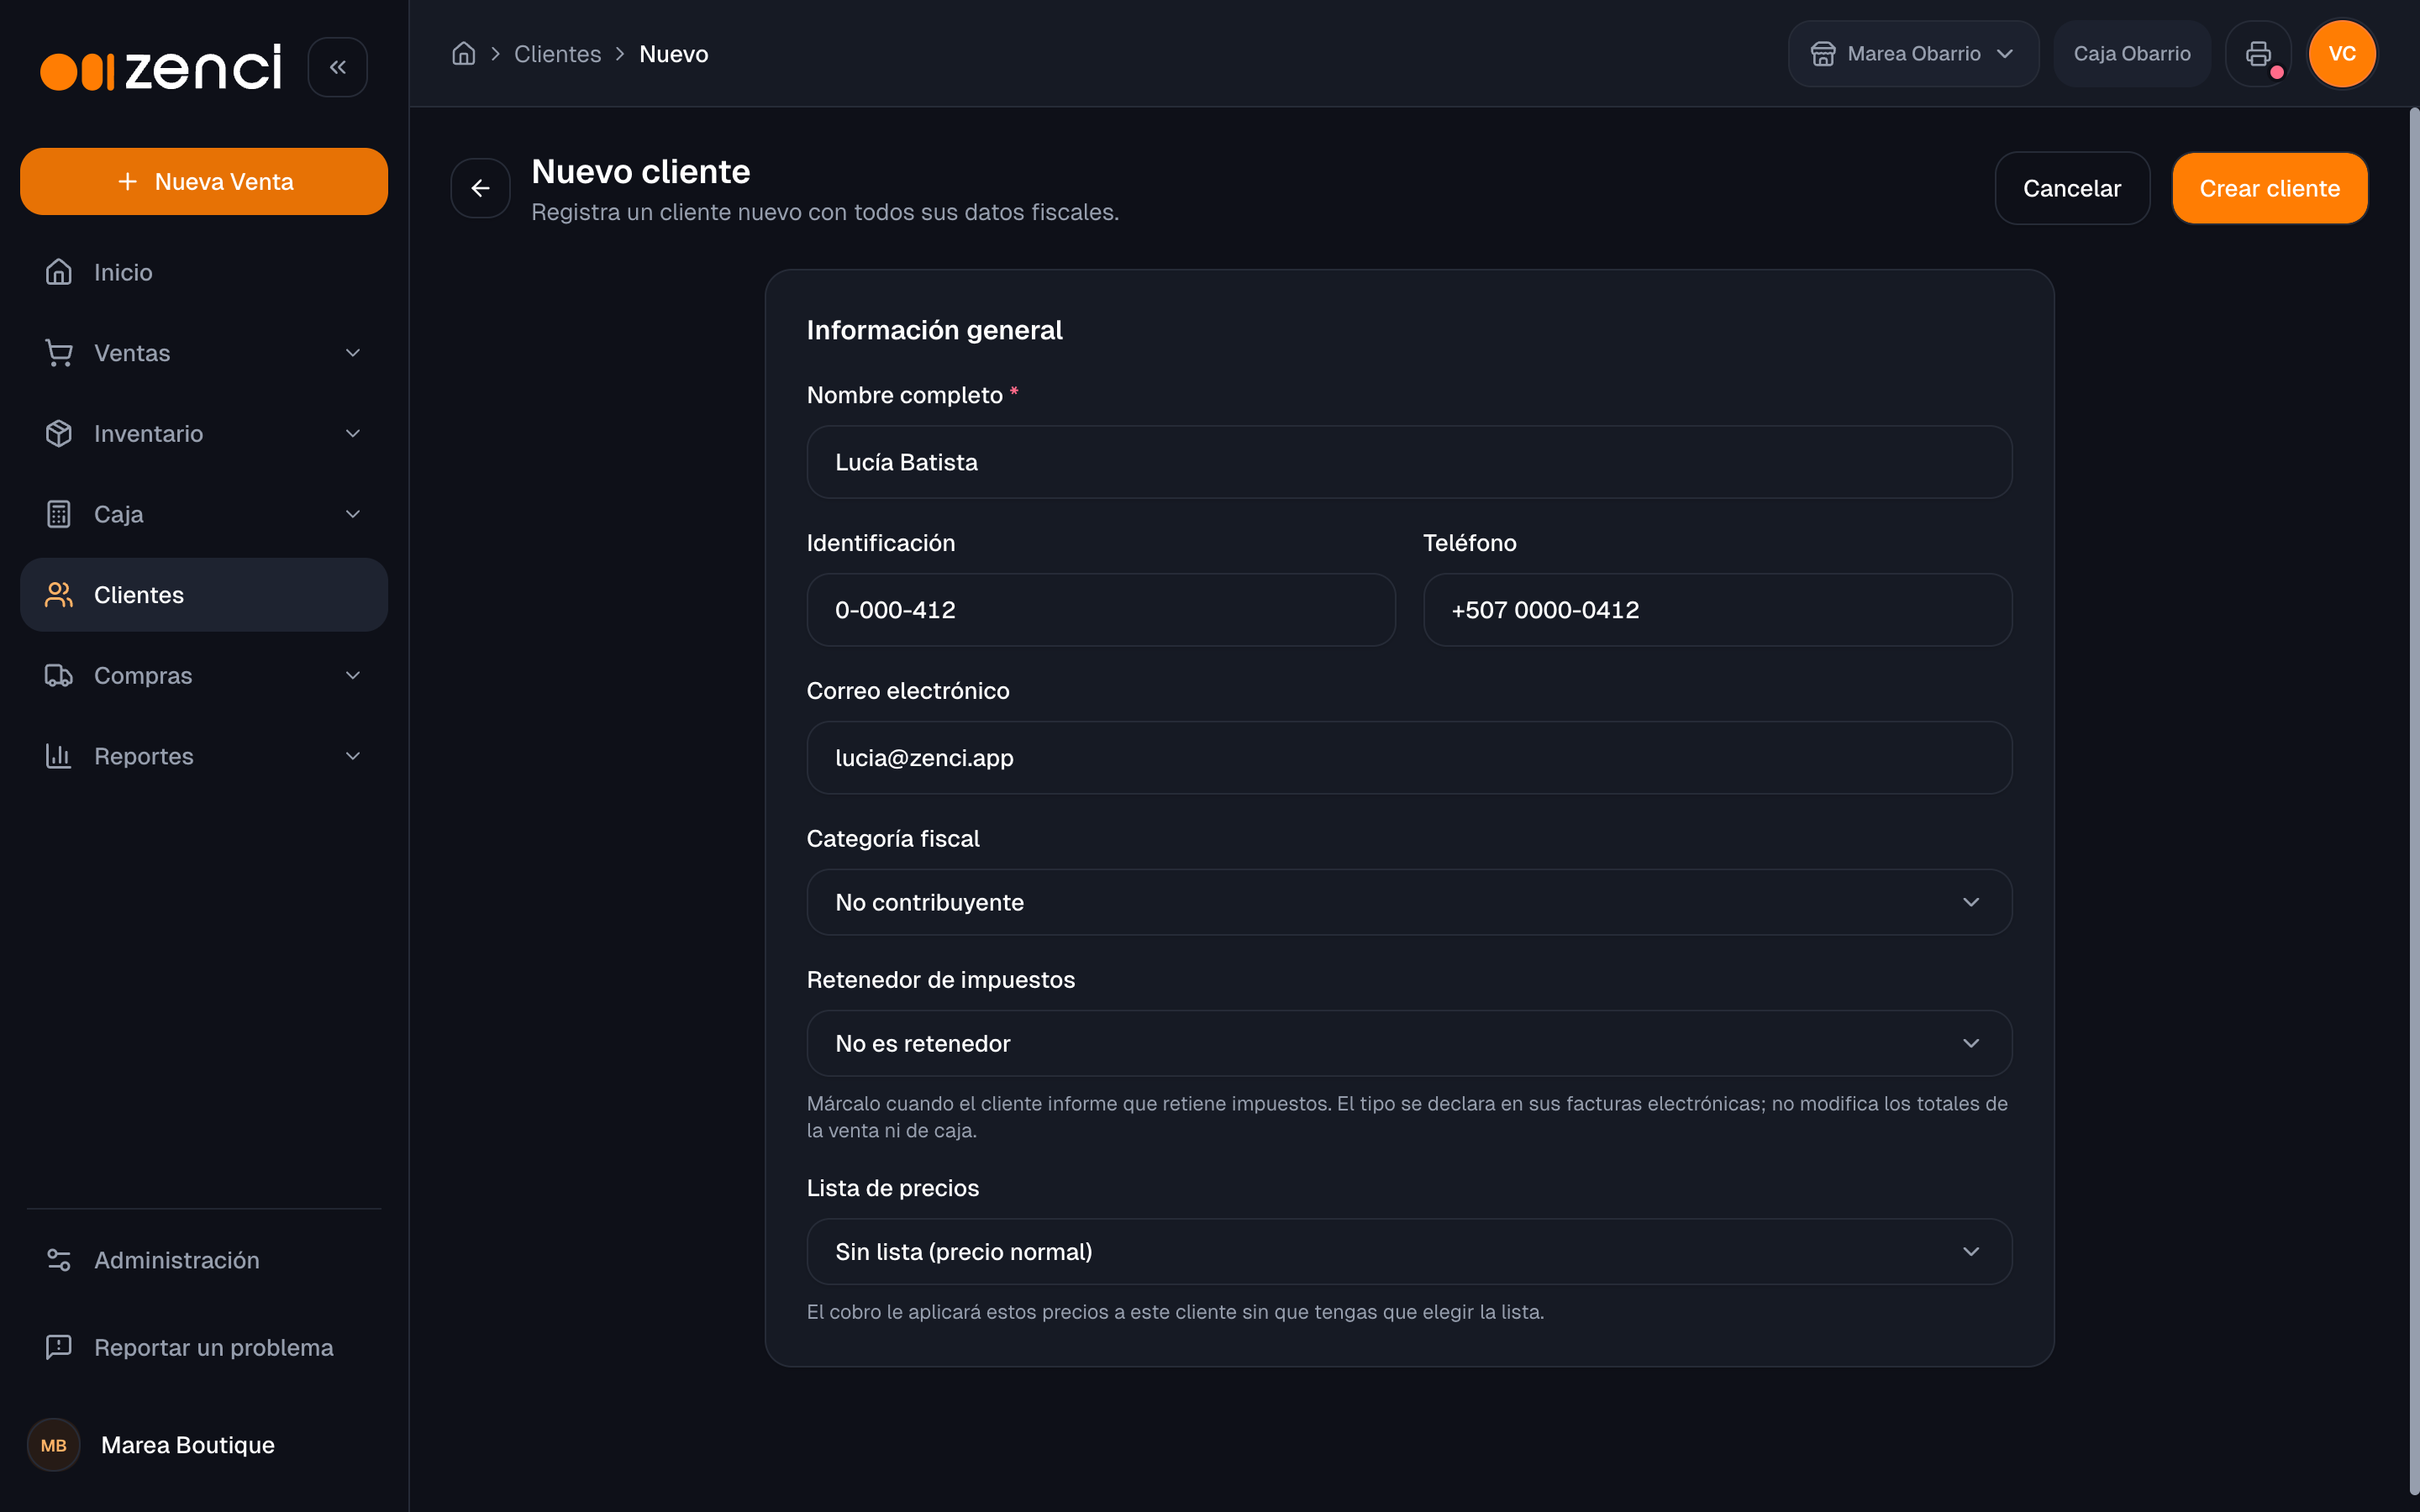
Task: Click the store icon beside Marea Obarrio
Action: (x=1823, y=54)
